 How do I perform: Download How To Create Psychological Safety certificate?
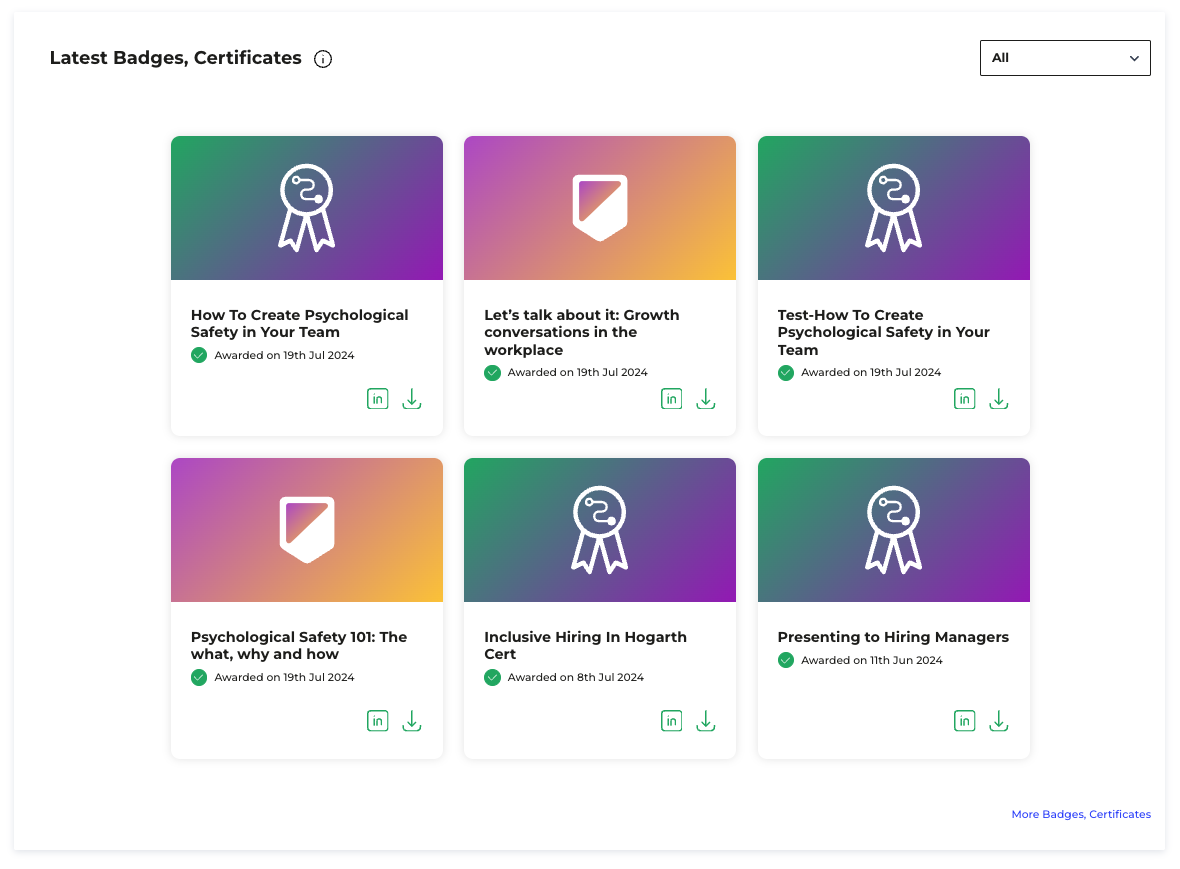pos(412,399)
